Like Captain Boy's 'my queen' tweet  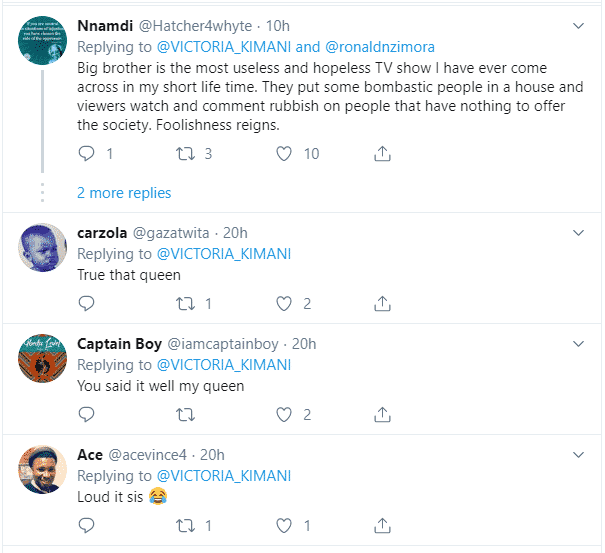(x=284, y=414)
